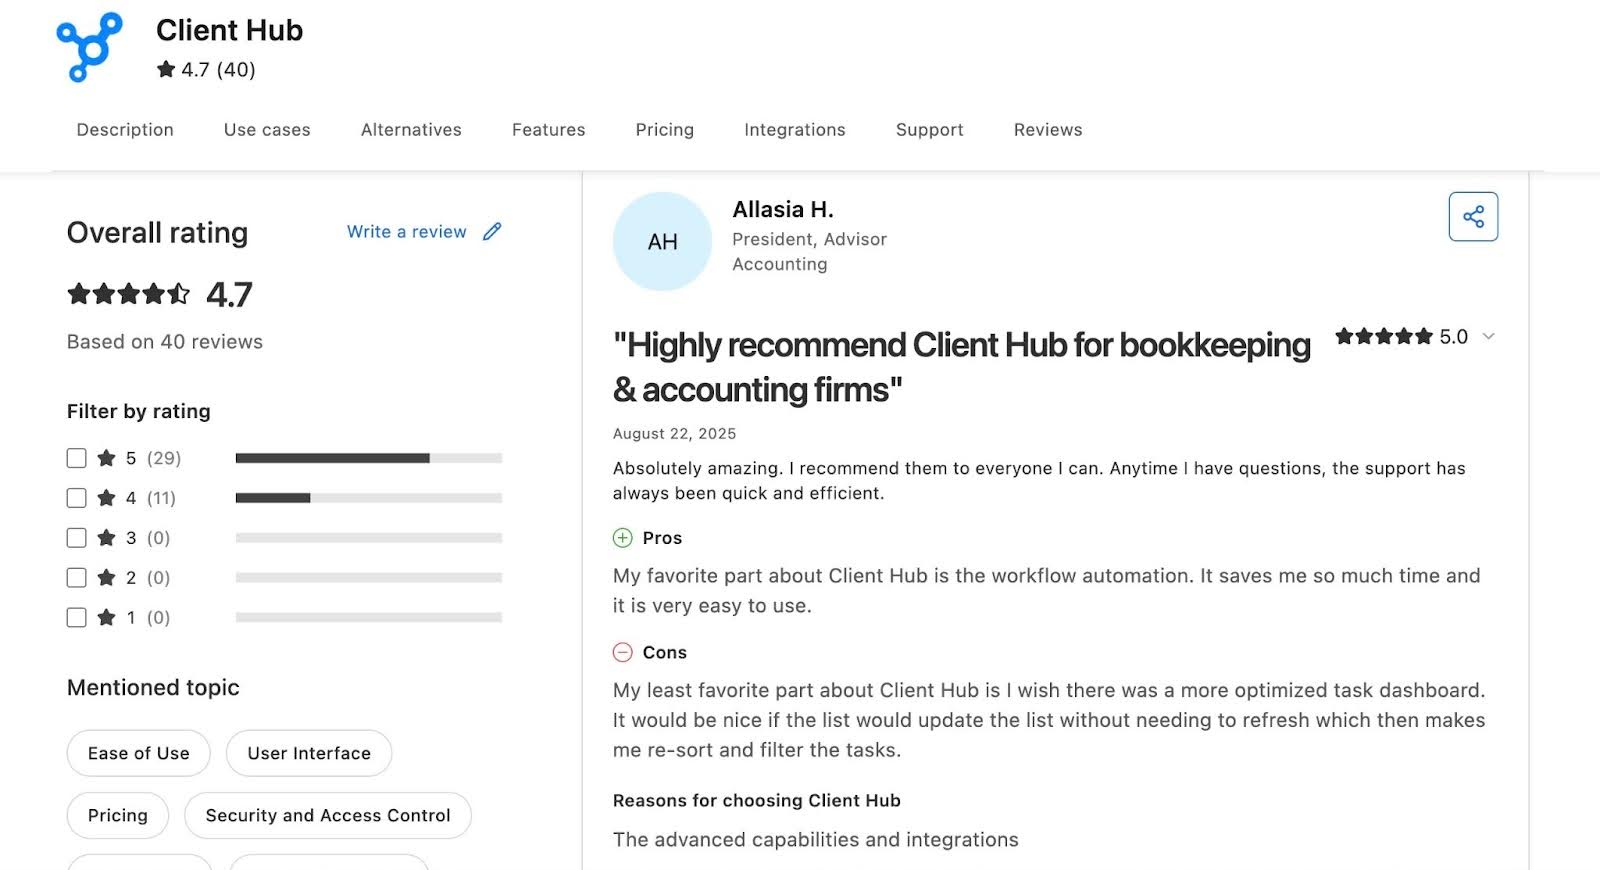
Task: Switch to the Pricing tab
Action: pos(664,129)
